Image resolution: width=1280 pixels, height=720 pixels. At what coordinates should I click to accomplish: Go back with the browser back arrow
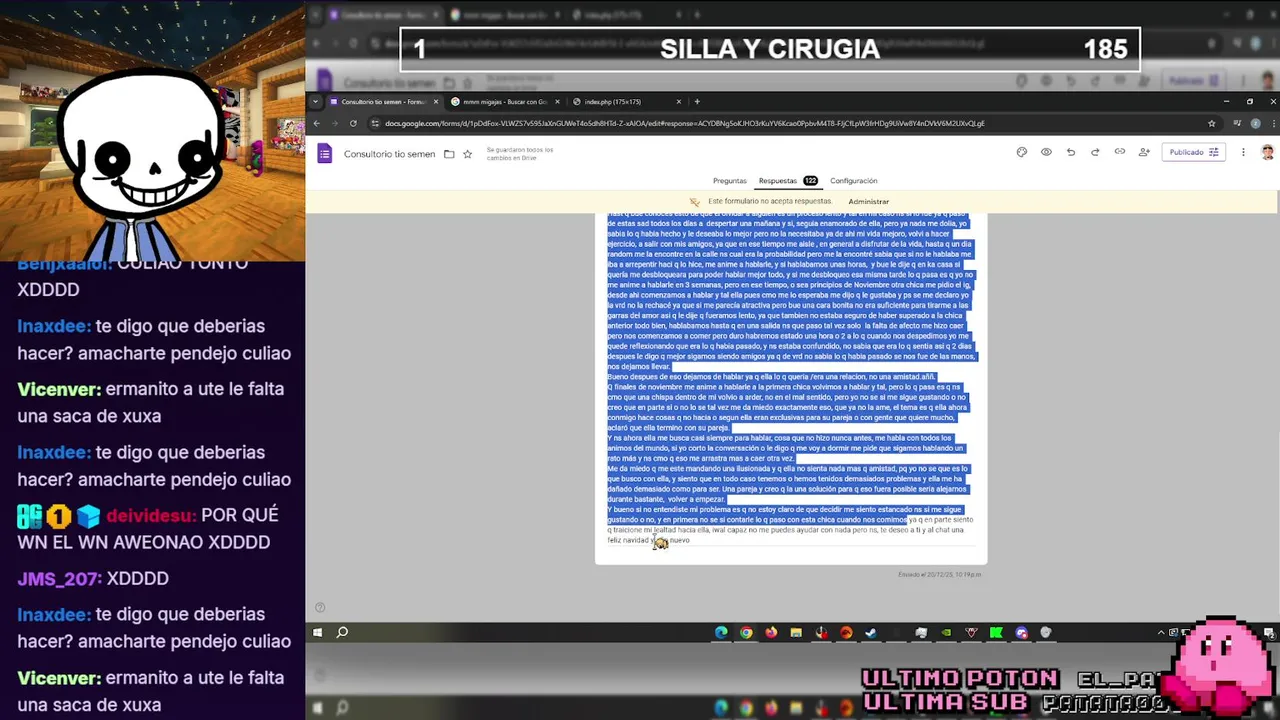point(317,123)
